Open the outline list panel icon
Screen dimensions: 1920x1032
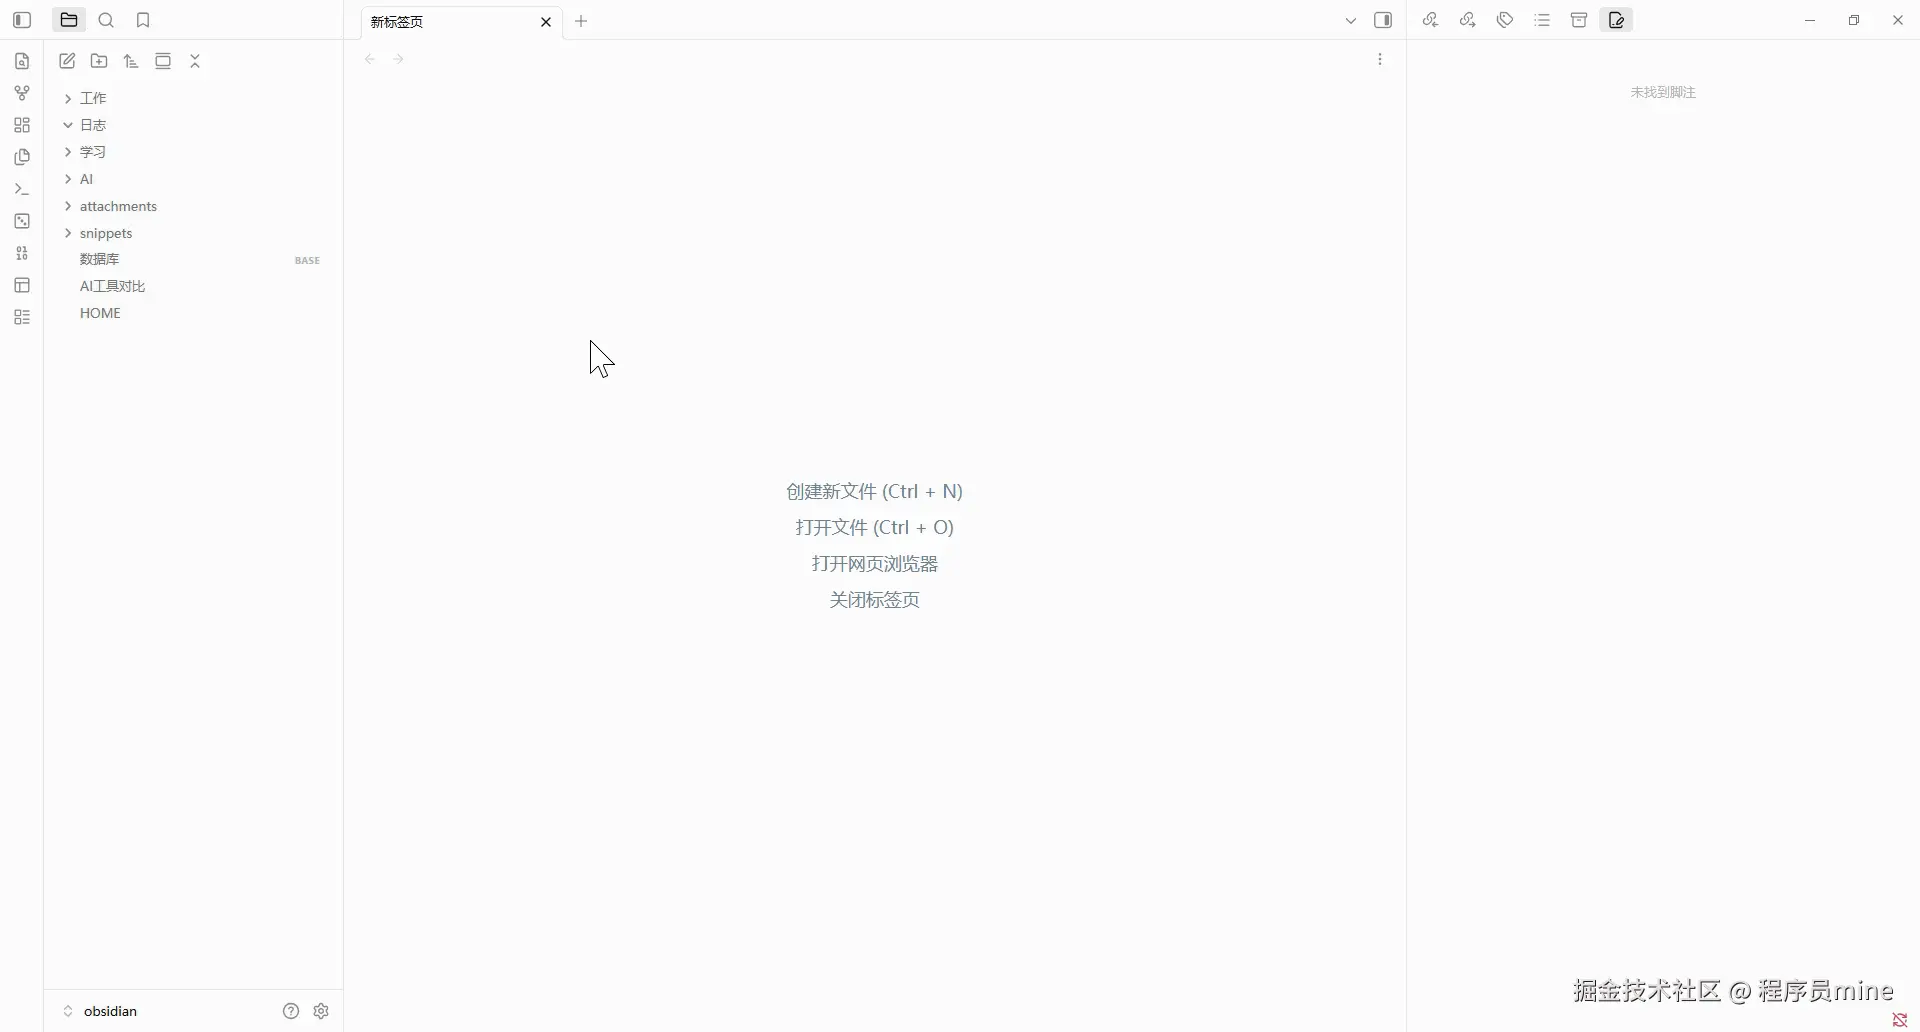(x=1542, y=20)
